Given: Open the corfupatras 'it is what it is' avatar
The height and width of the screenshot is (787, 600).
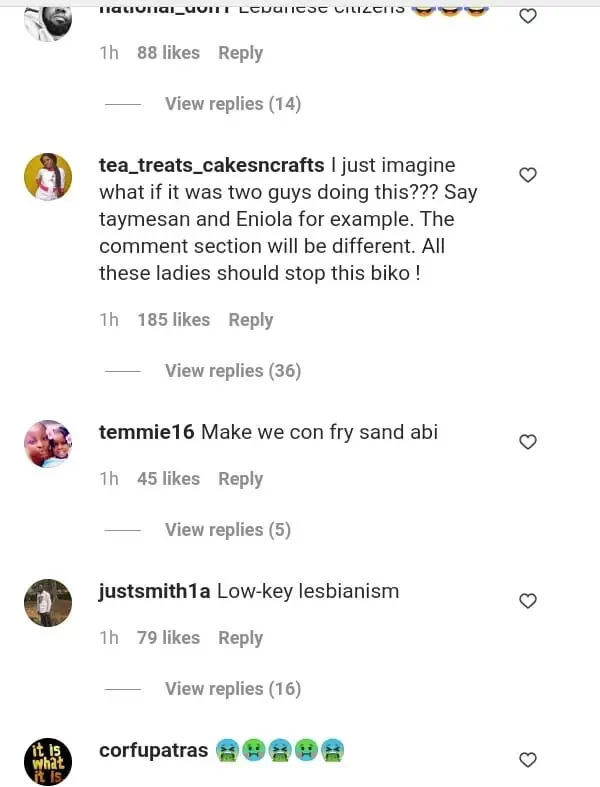Looking at the screenshot, I should point(48,761).
